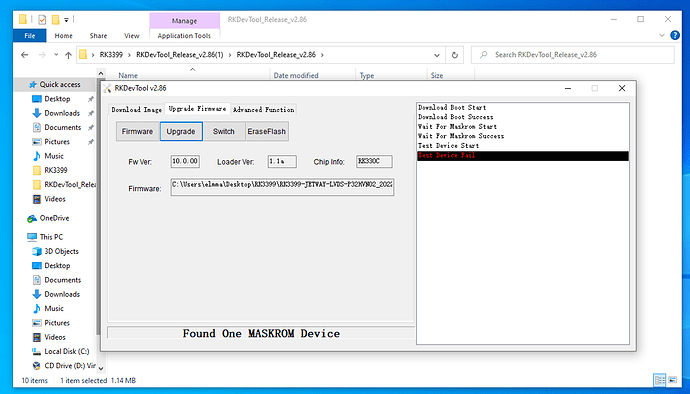Click the Firmware path field
The height and width of the screenshot is (394, 690).
pos(282,187)
